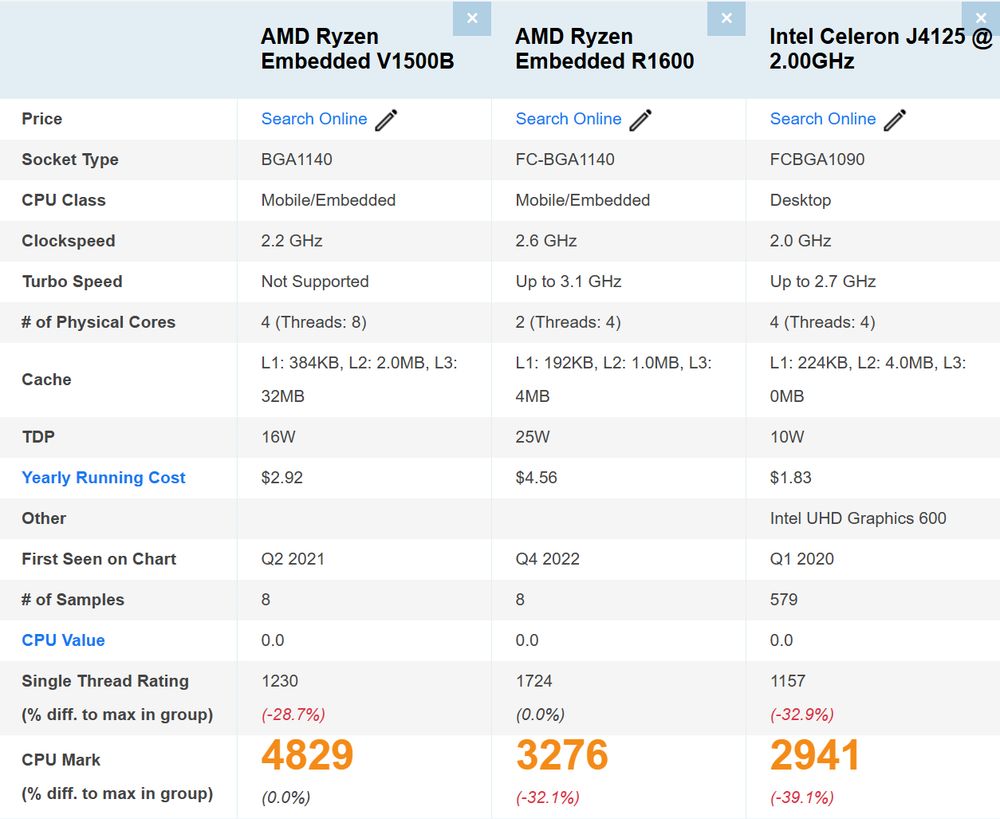Screen dimensions: 1000x819
Task: Click the 16W TDP value
Action: pyautogui.click(x=278, y=437)
